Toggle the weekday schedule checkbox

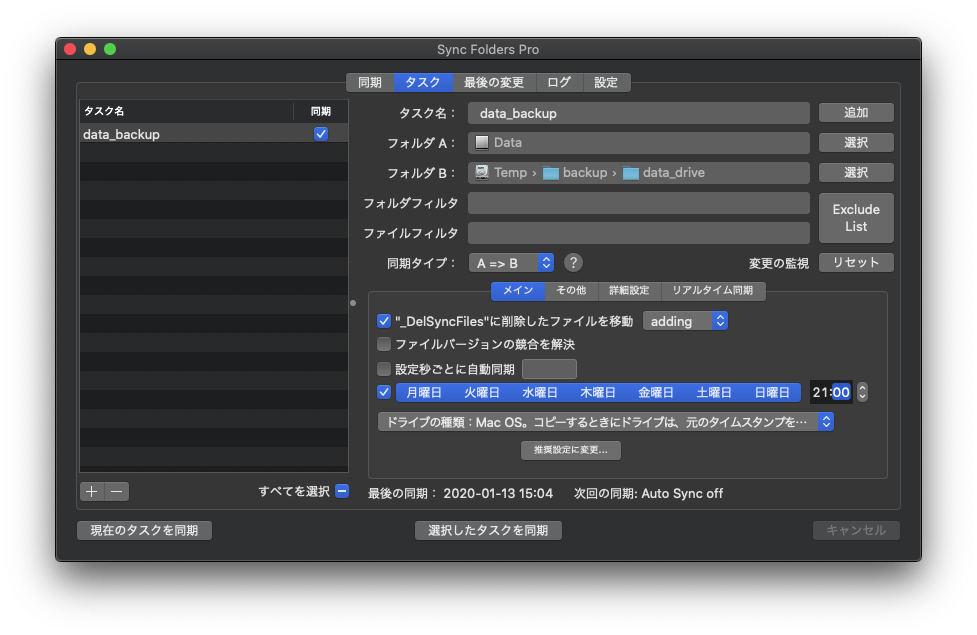tap(384, 393)
